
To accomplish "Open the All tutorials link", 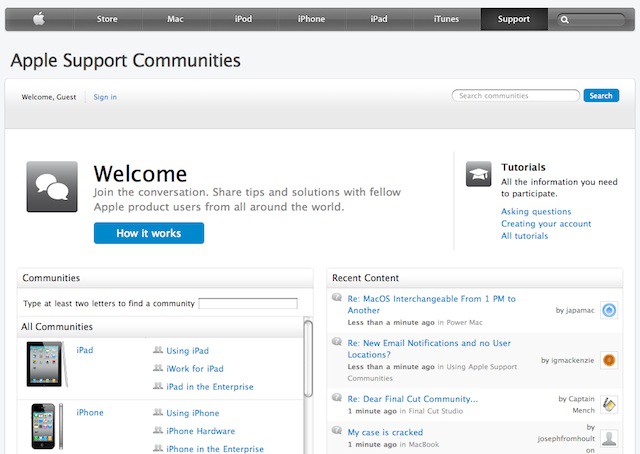I will click(x=524, y=236).
